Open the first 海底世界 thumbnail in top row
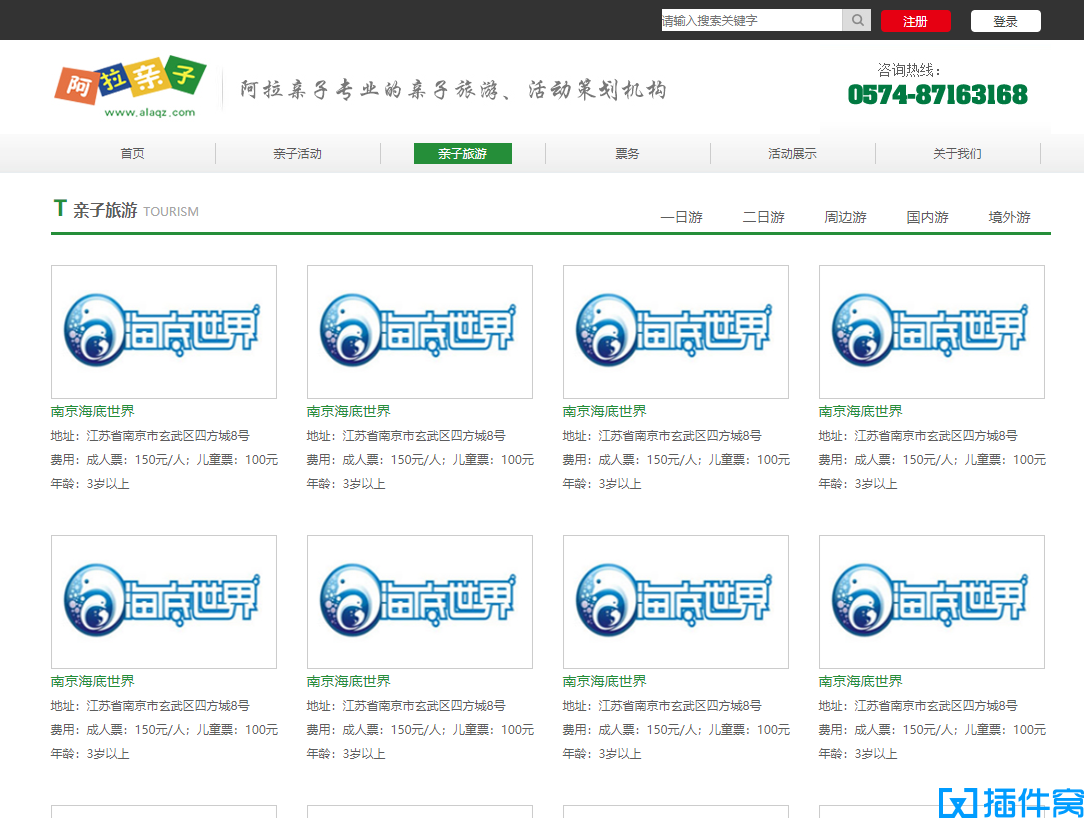Image resolution: width=1084 pixels, height=818 pixels. click(x=164, y=332)
